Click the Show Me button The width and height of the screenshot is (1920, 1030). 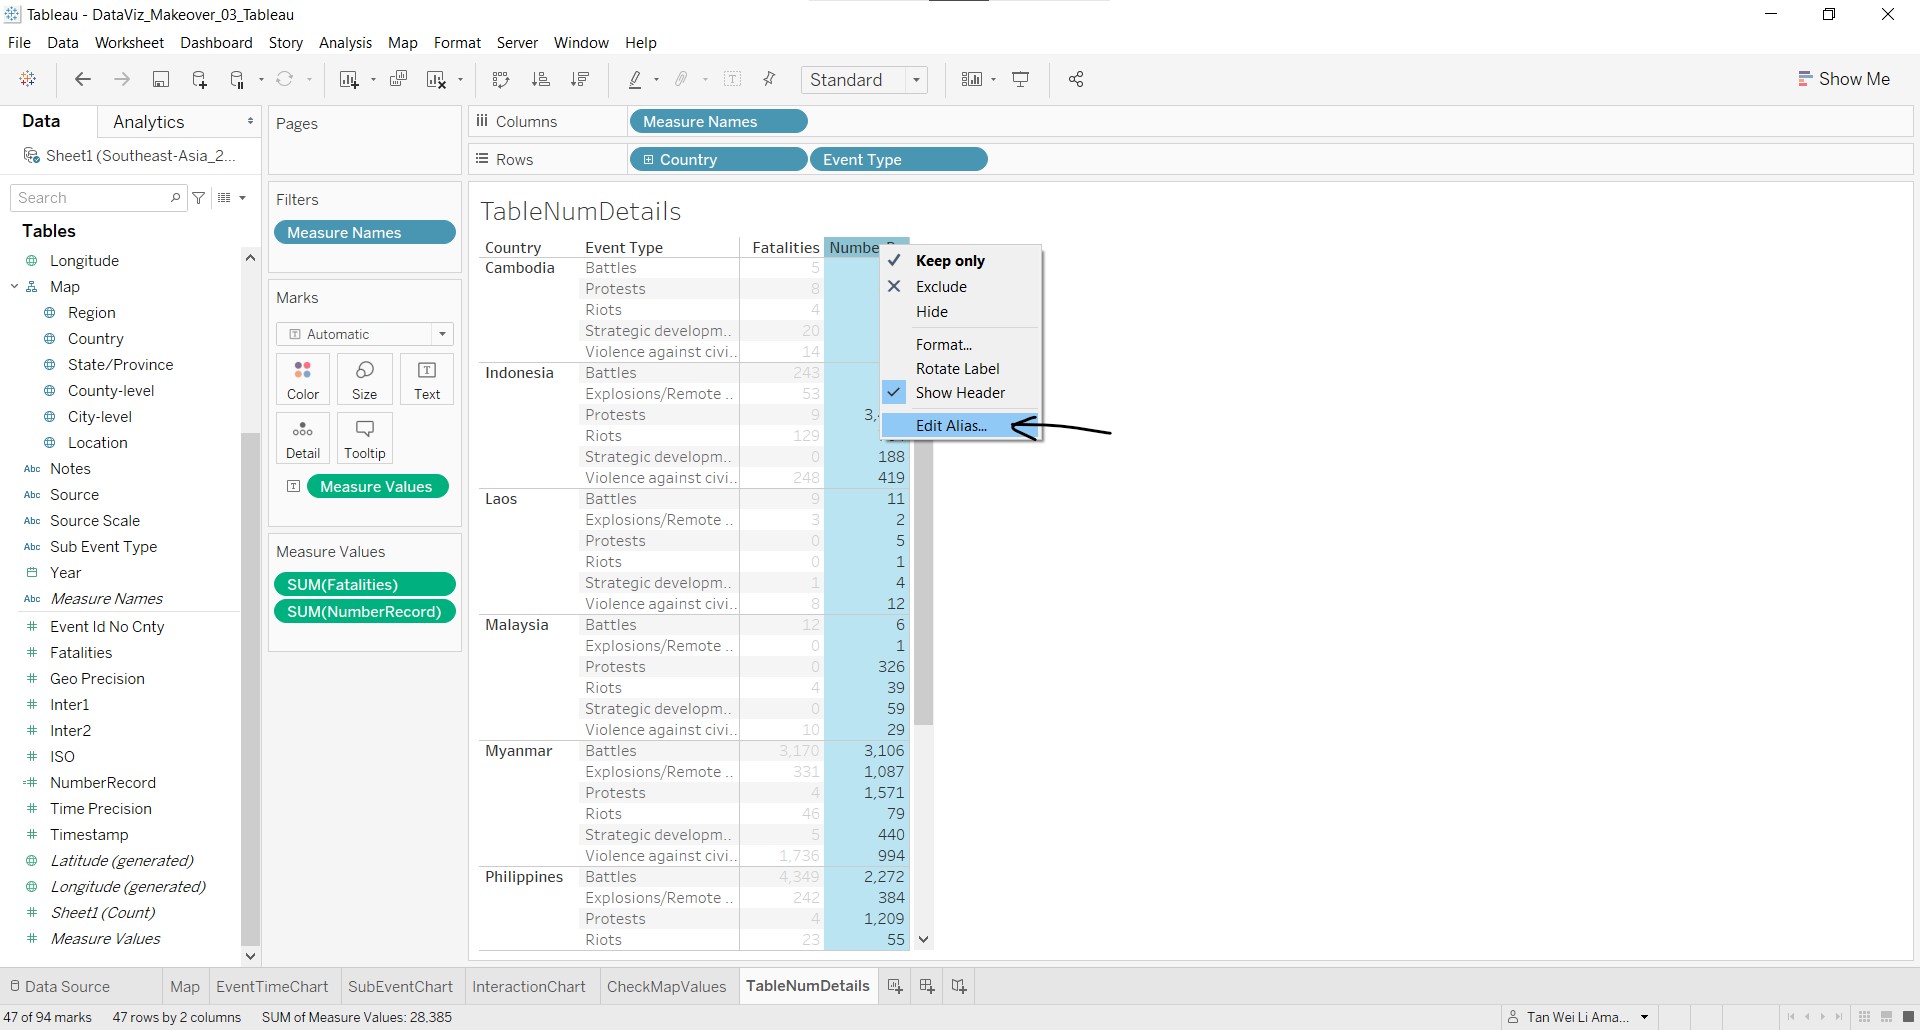pyautogui.click(x=1843, y=79)
